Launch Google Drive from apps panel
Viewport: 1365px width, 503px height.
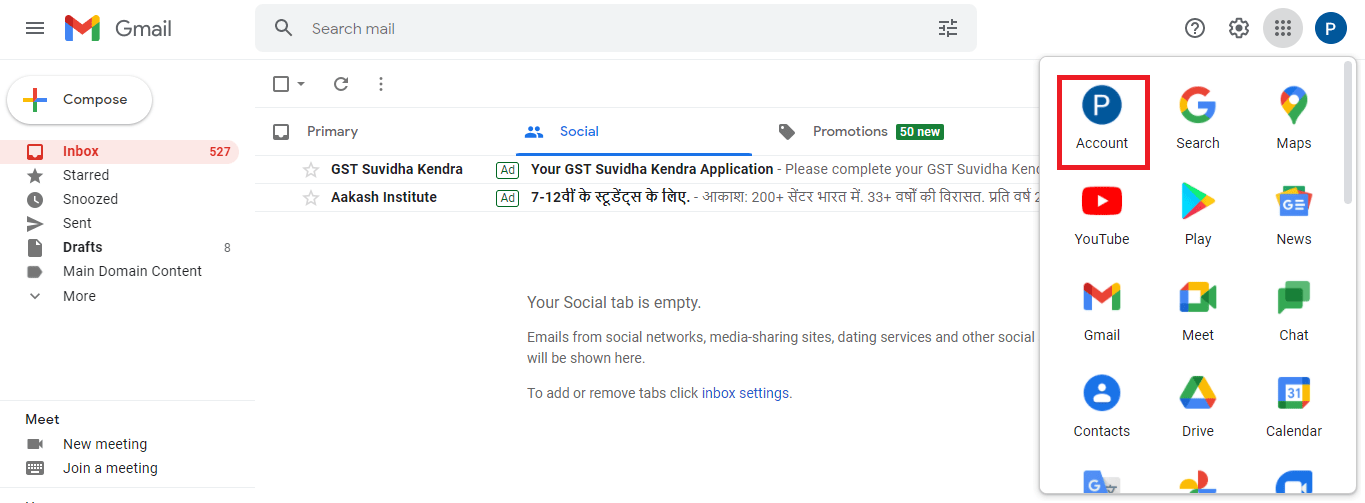pyautogui.click(x=1197, y=407)
